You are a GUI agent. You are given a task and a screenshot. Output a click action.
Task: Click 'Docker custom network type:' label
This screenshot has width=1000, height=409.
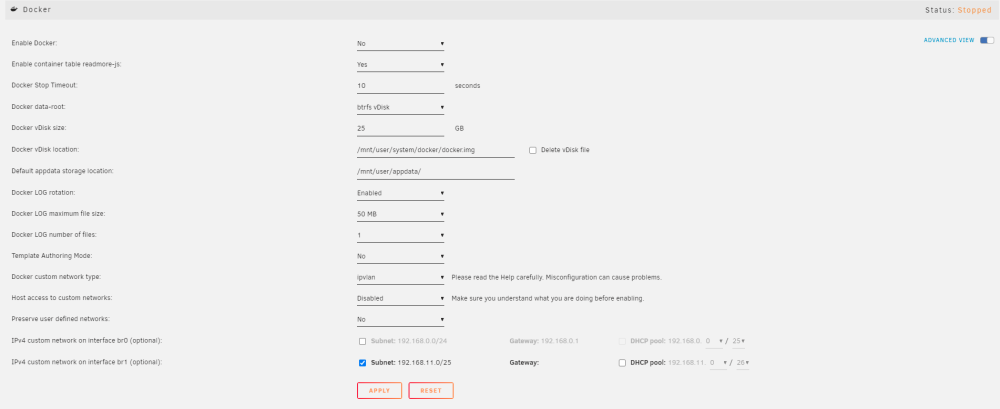[x=56, y=277]
